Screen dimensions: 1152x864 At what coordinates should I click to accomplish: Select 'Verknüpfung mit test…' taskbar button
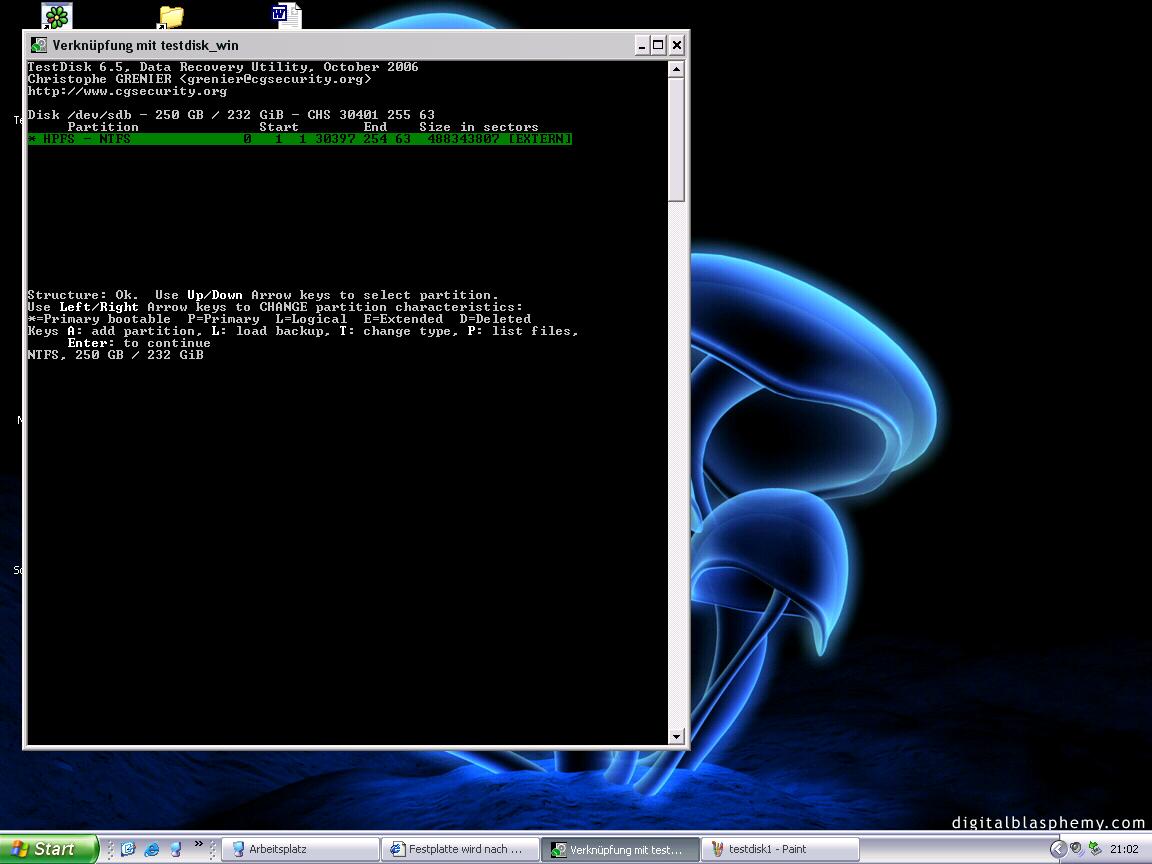click(x=619, y=849)
